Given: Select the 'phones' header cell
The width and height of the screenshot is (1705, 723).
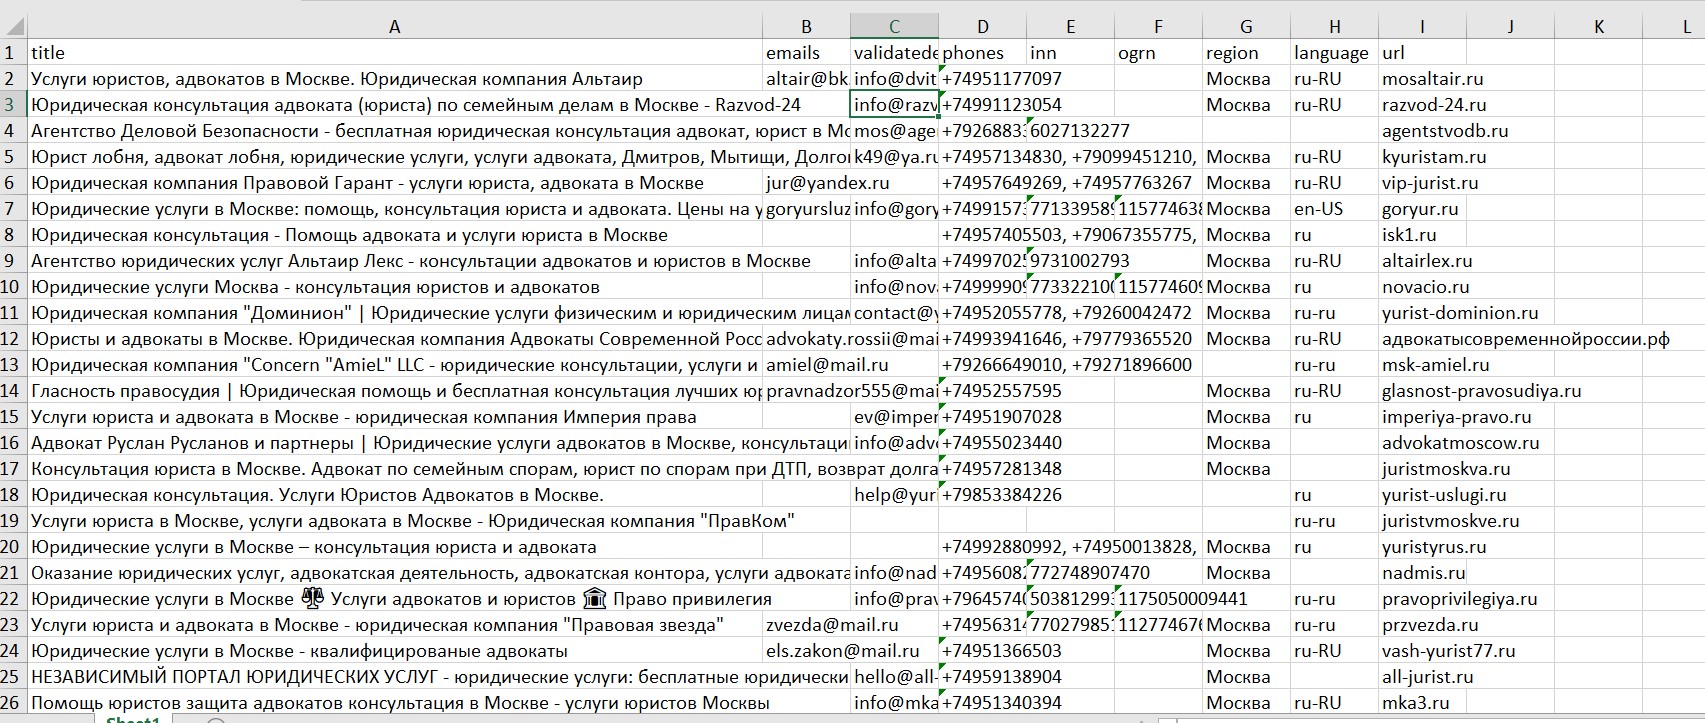Looking at the screenshot, I should (x=982, y=53).
